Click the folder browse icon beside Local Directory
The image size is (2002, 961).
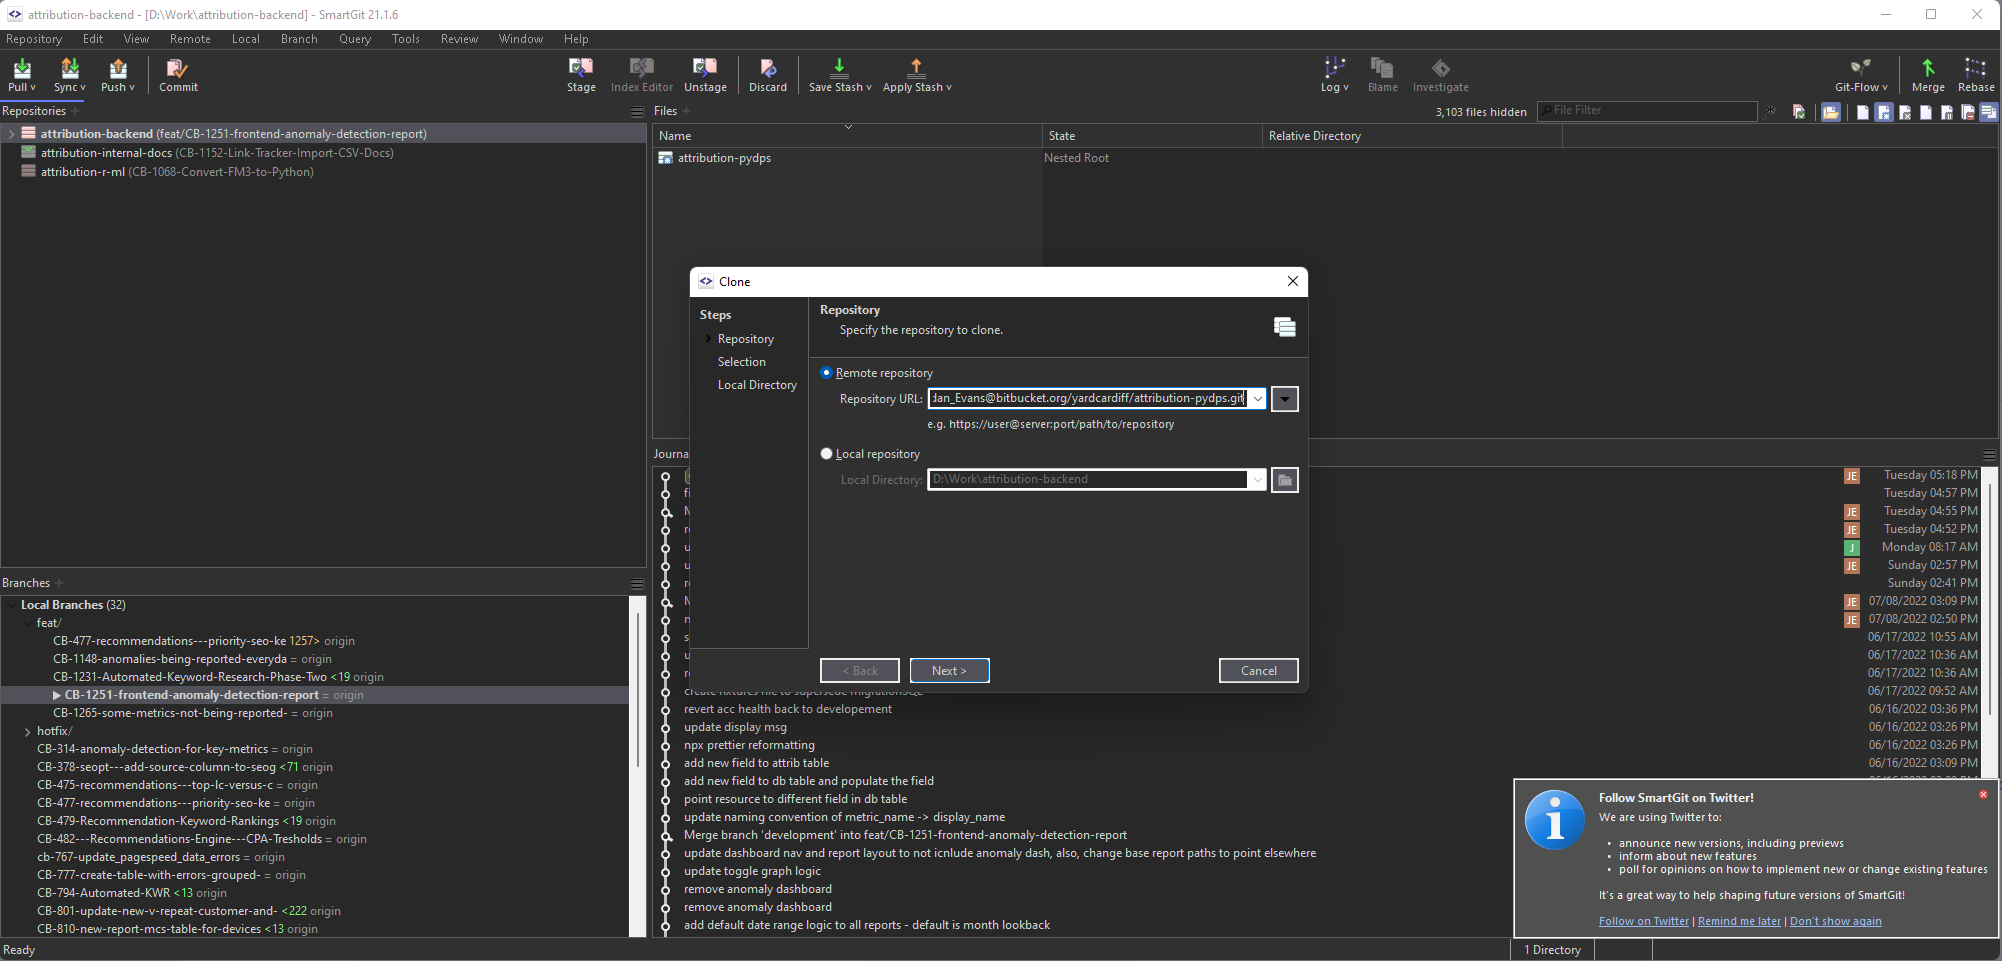[x=1285, y=480]
